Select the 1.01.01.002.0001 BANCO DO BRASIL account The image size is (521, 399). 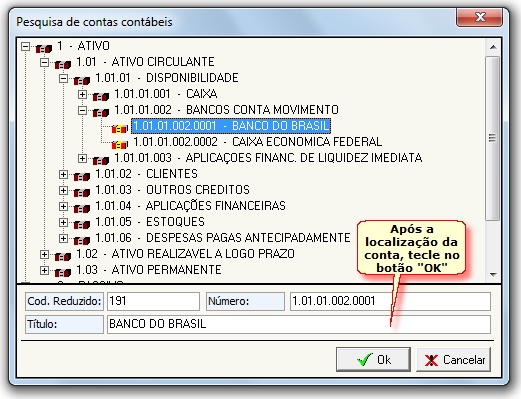point(231,126)
